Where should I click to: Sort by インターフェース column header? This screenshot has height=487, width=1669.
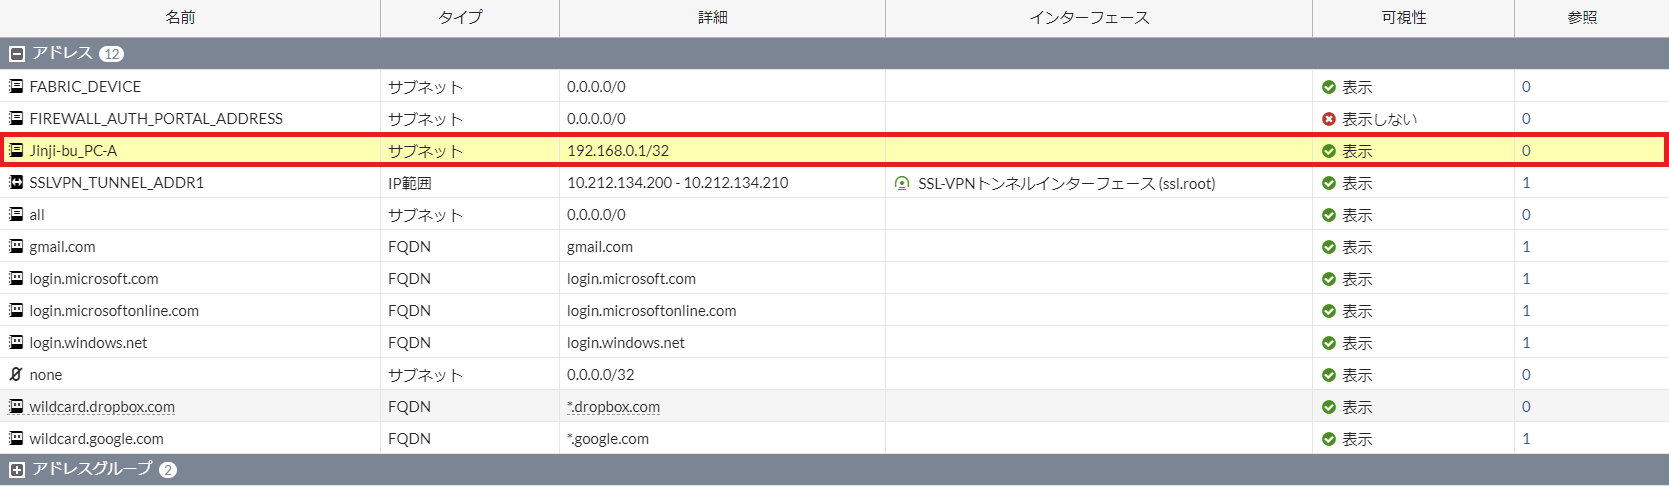1090,17
